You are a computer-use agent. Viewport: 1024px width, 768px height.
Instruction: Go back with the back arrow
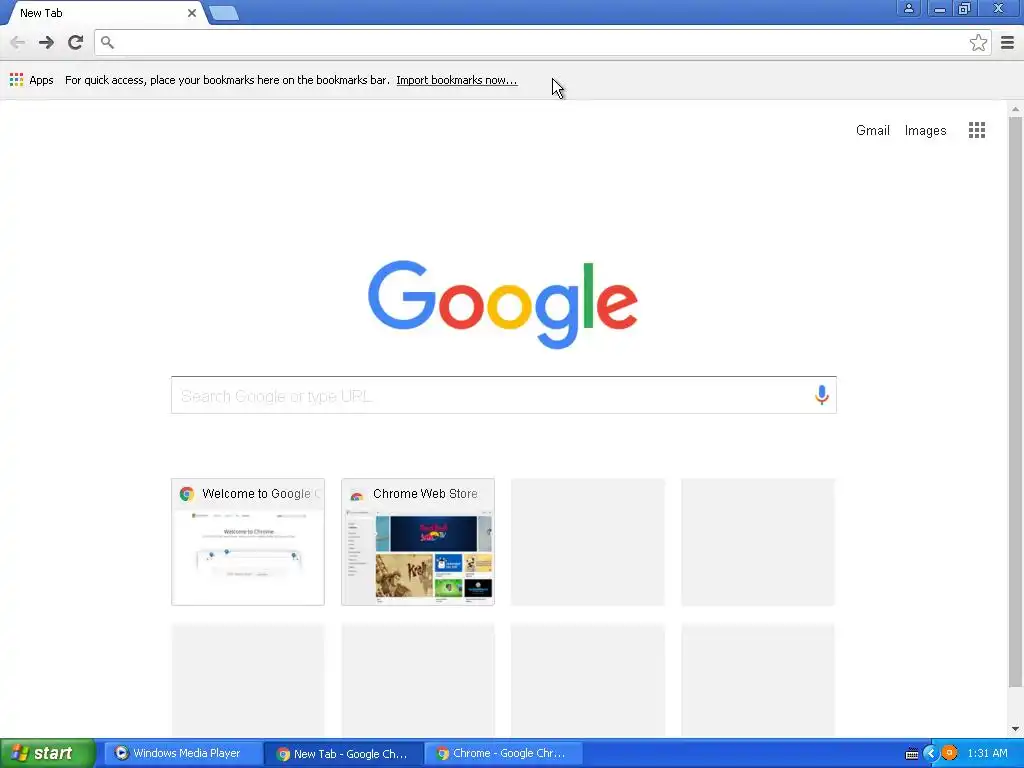pos(18,42)
